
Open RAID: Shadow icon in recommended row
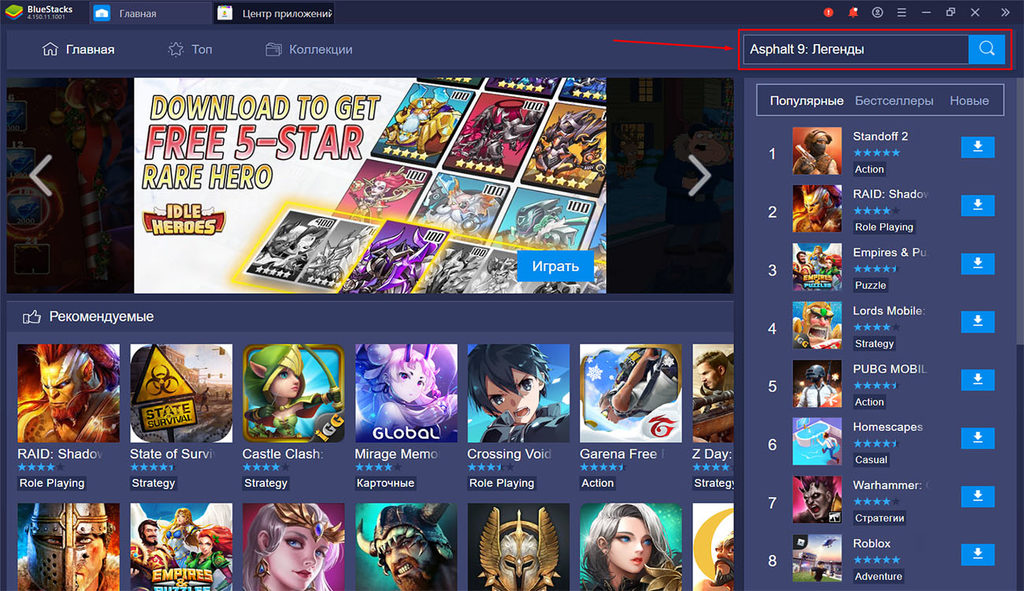[x=69, y=393]
